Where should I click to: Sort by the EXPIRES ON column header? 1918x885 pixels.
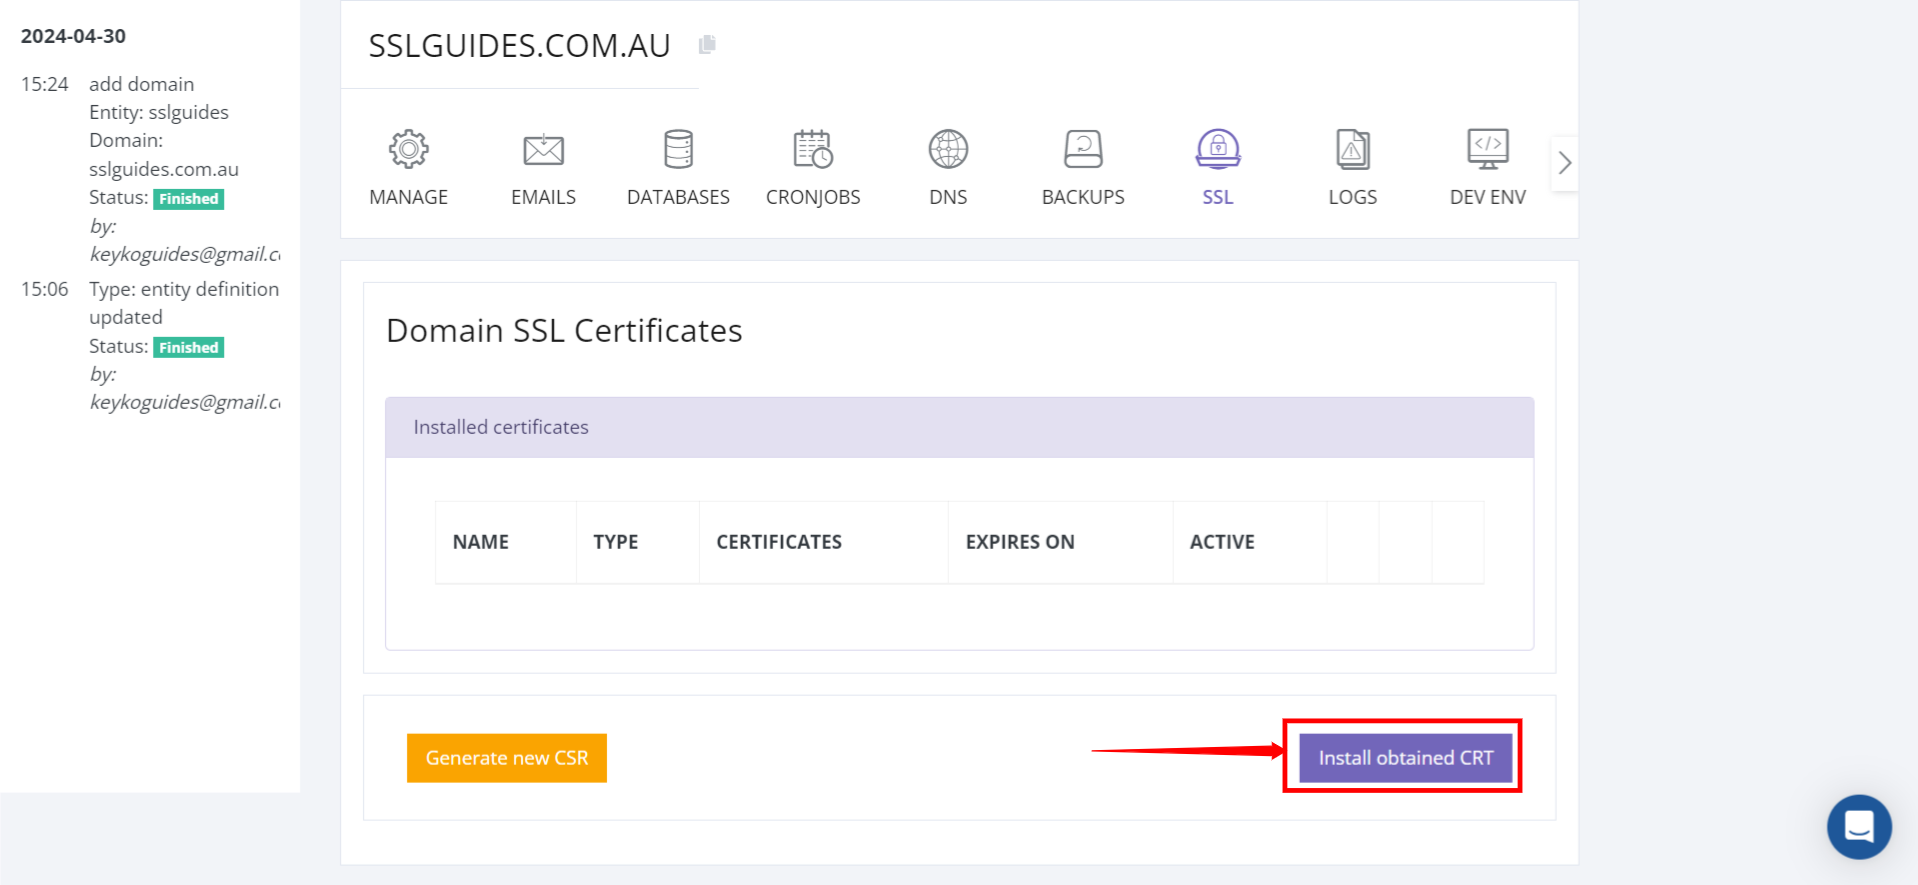click(1020, 542)
